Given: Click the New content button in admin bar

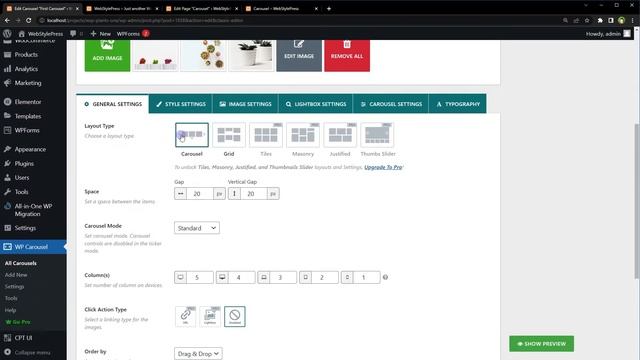Looking at the screenshot, I should [100, 34].
